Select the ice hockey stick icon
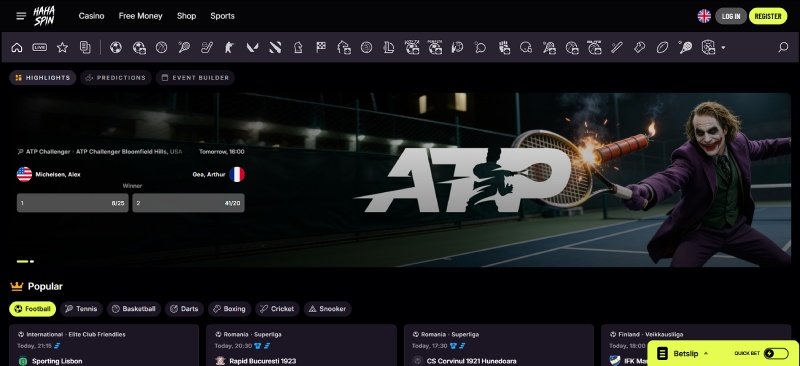800x366 pixels. pyautogui.click(x=207, y=47)
